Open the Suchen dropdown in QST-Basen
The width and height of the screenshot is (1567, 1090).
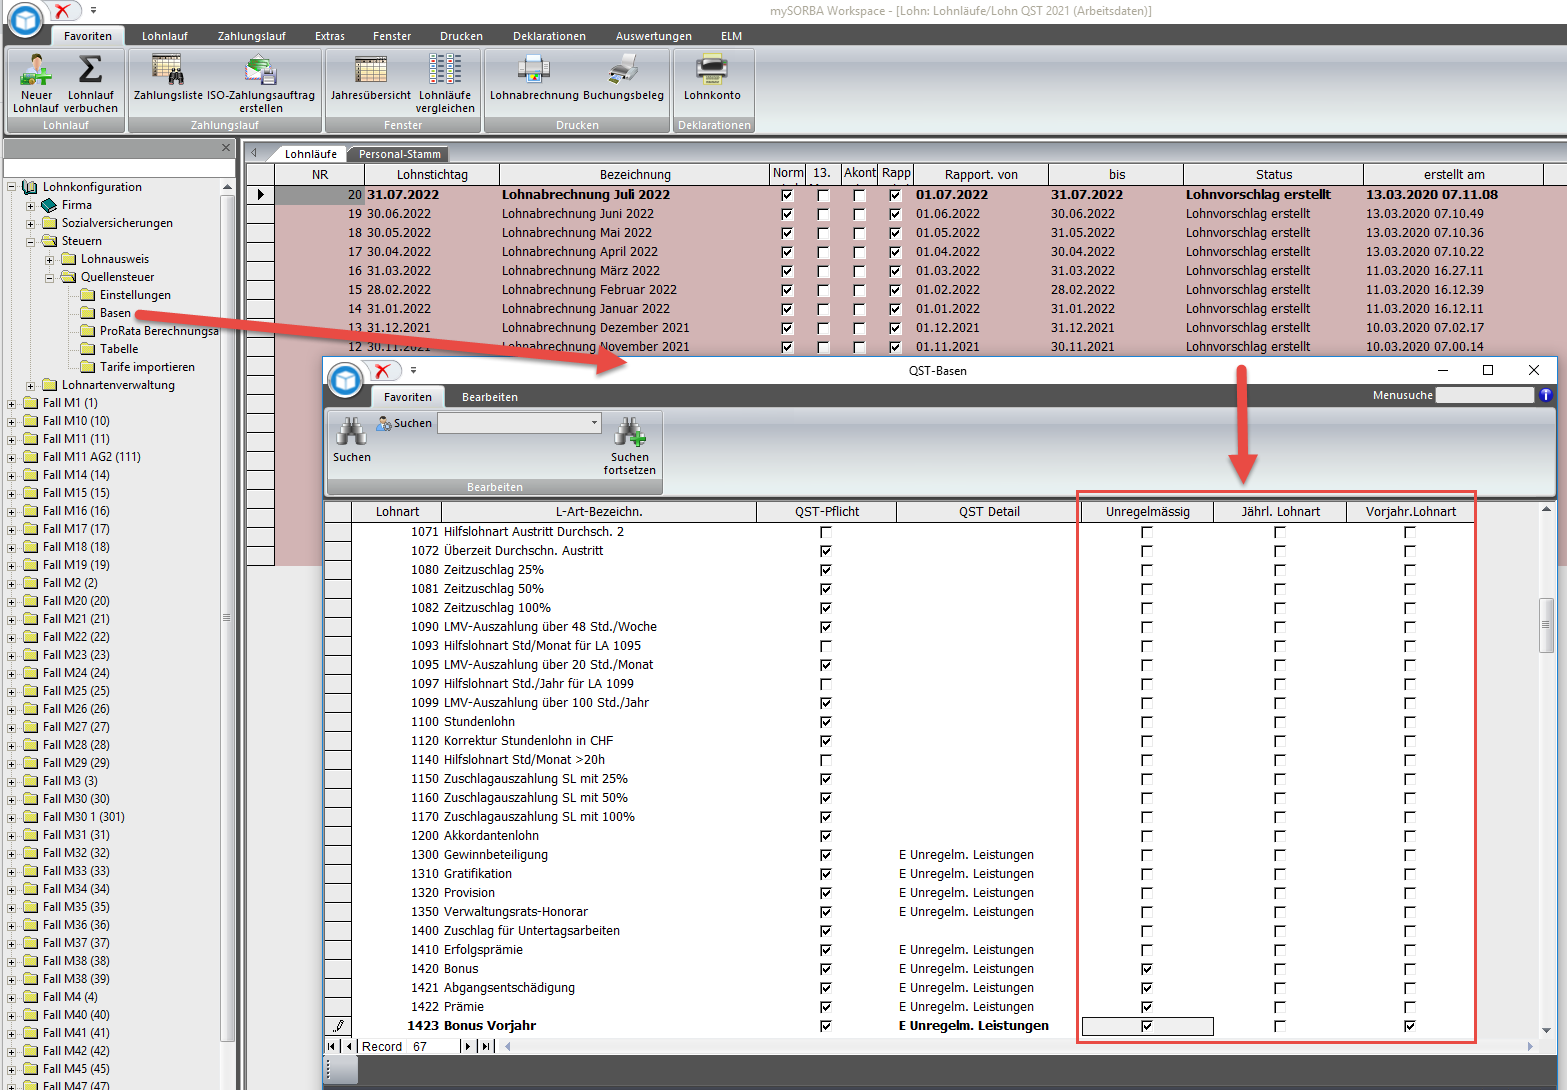594,423
